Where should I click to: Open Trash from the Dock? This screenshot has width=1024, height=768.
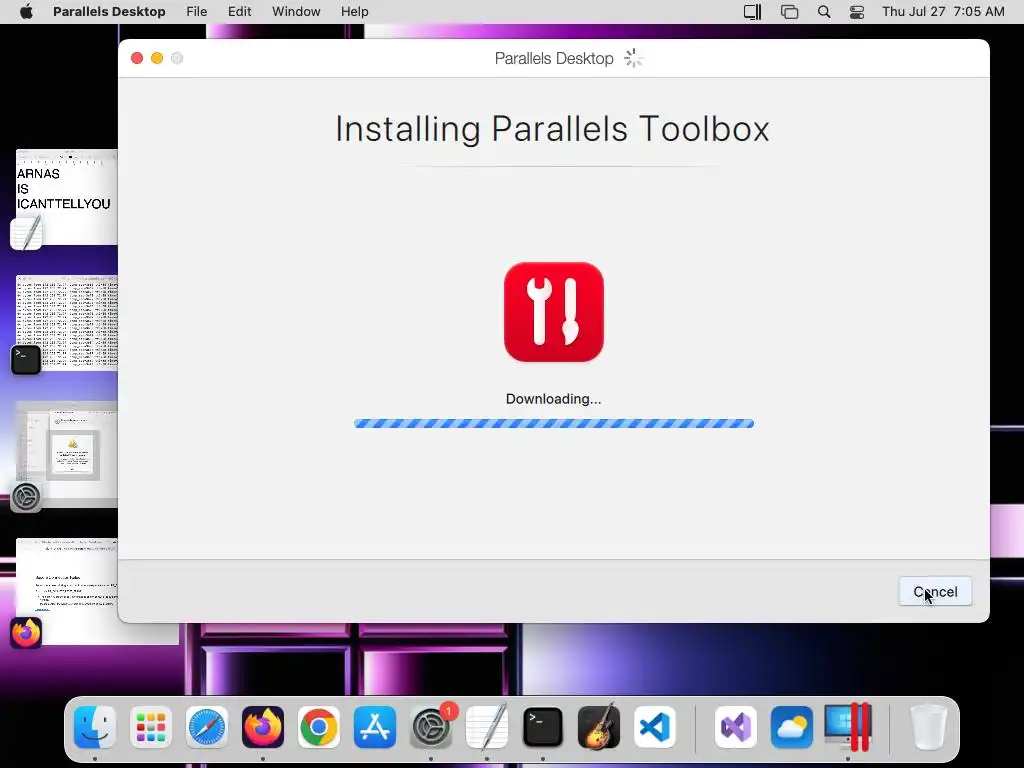click(x=929, y=727)
